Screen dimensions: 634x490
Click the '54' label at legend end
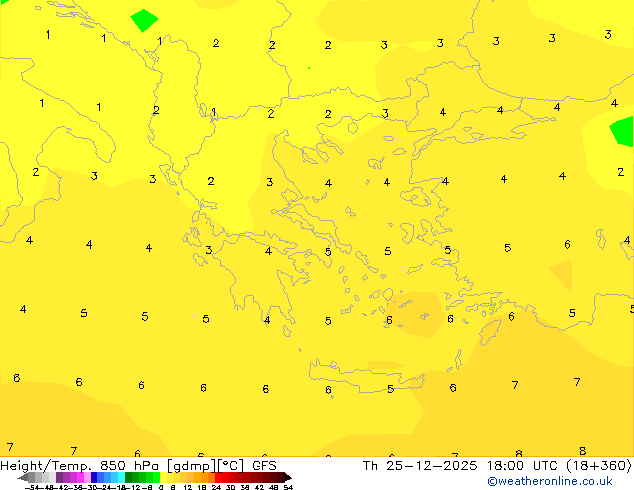point(288,487)
